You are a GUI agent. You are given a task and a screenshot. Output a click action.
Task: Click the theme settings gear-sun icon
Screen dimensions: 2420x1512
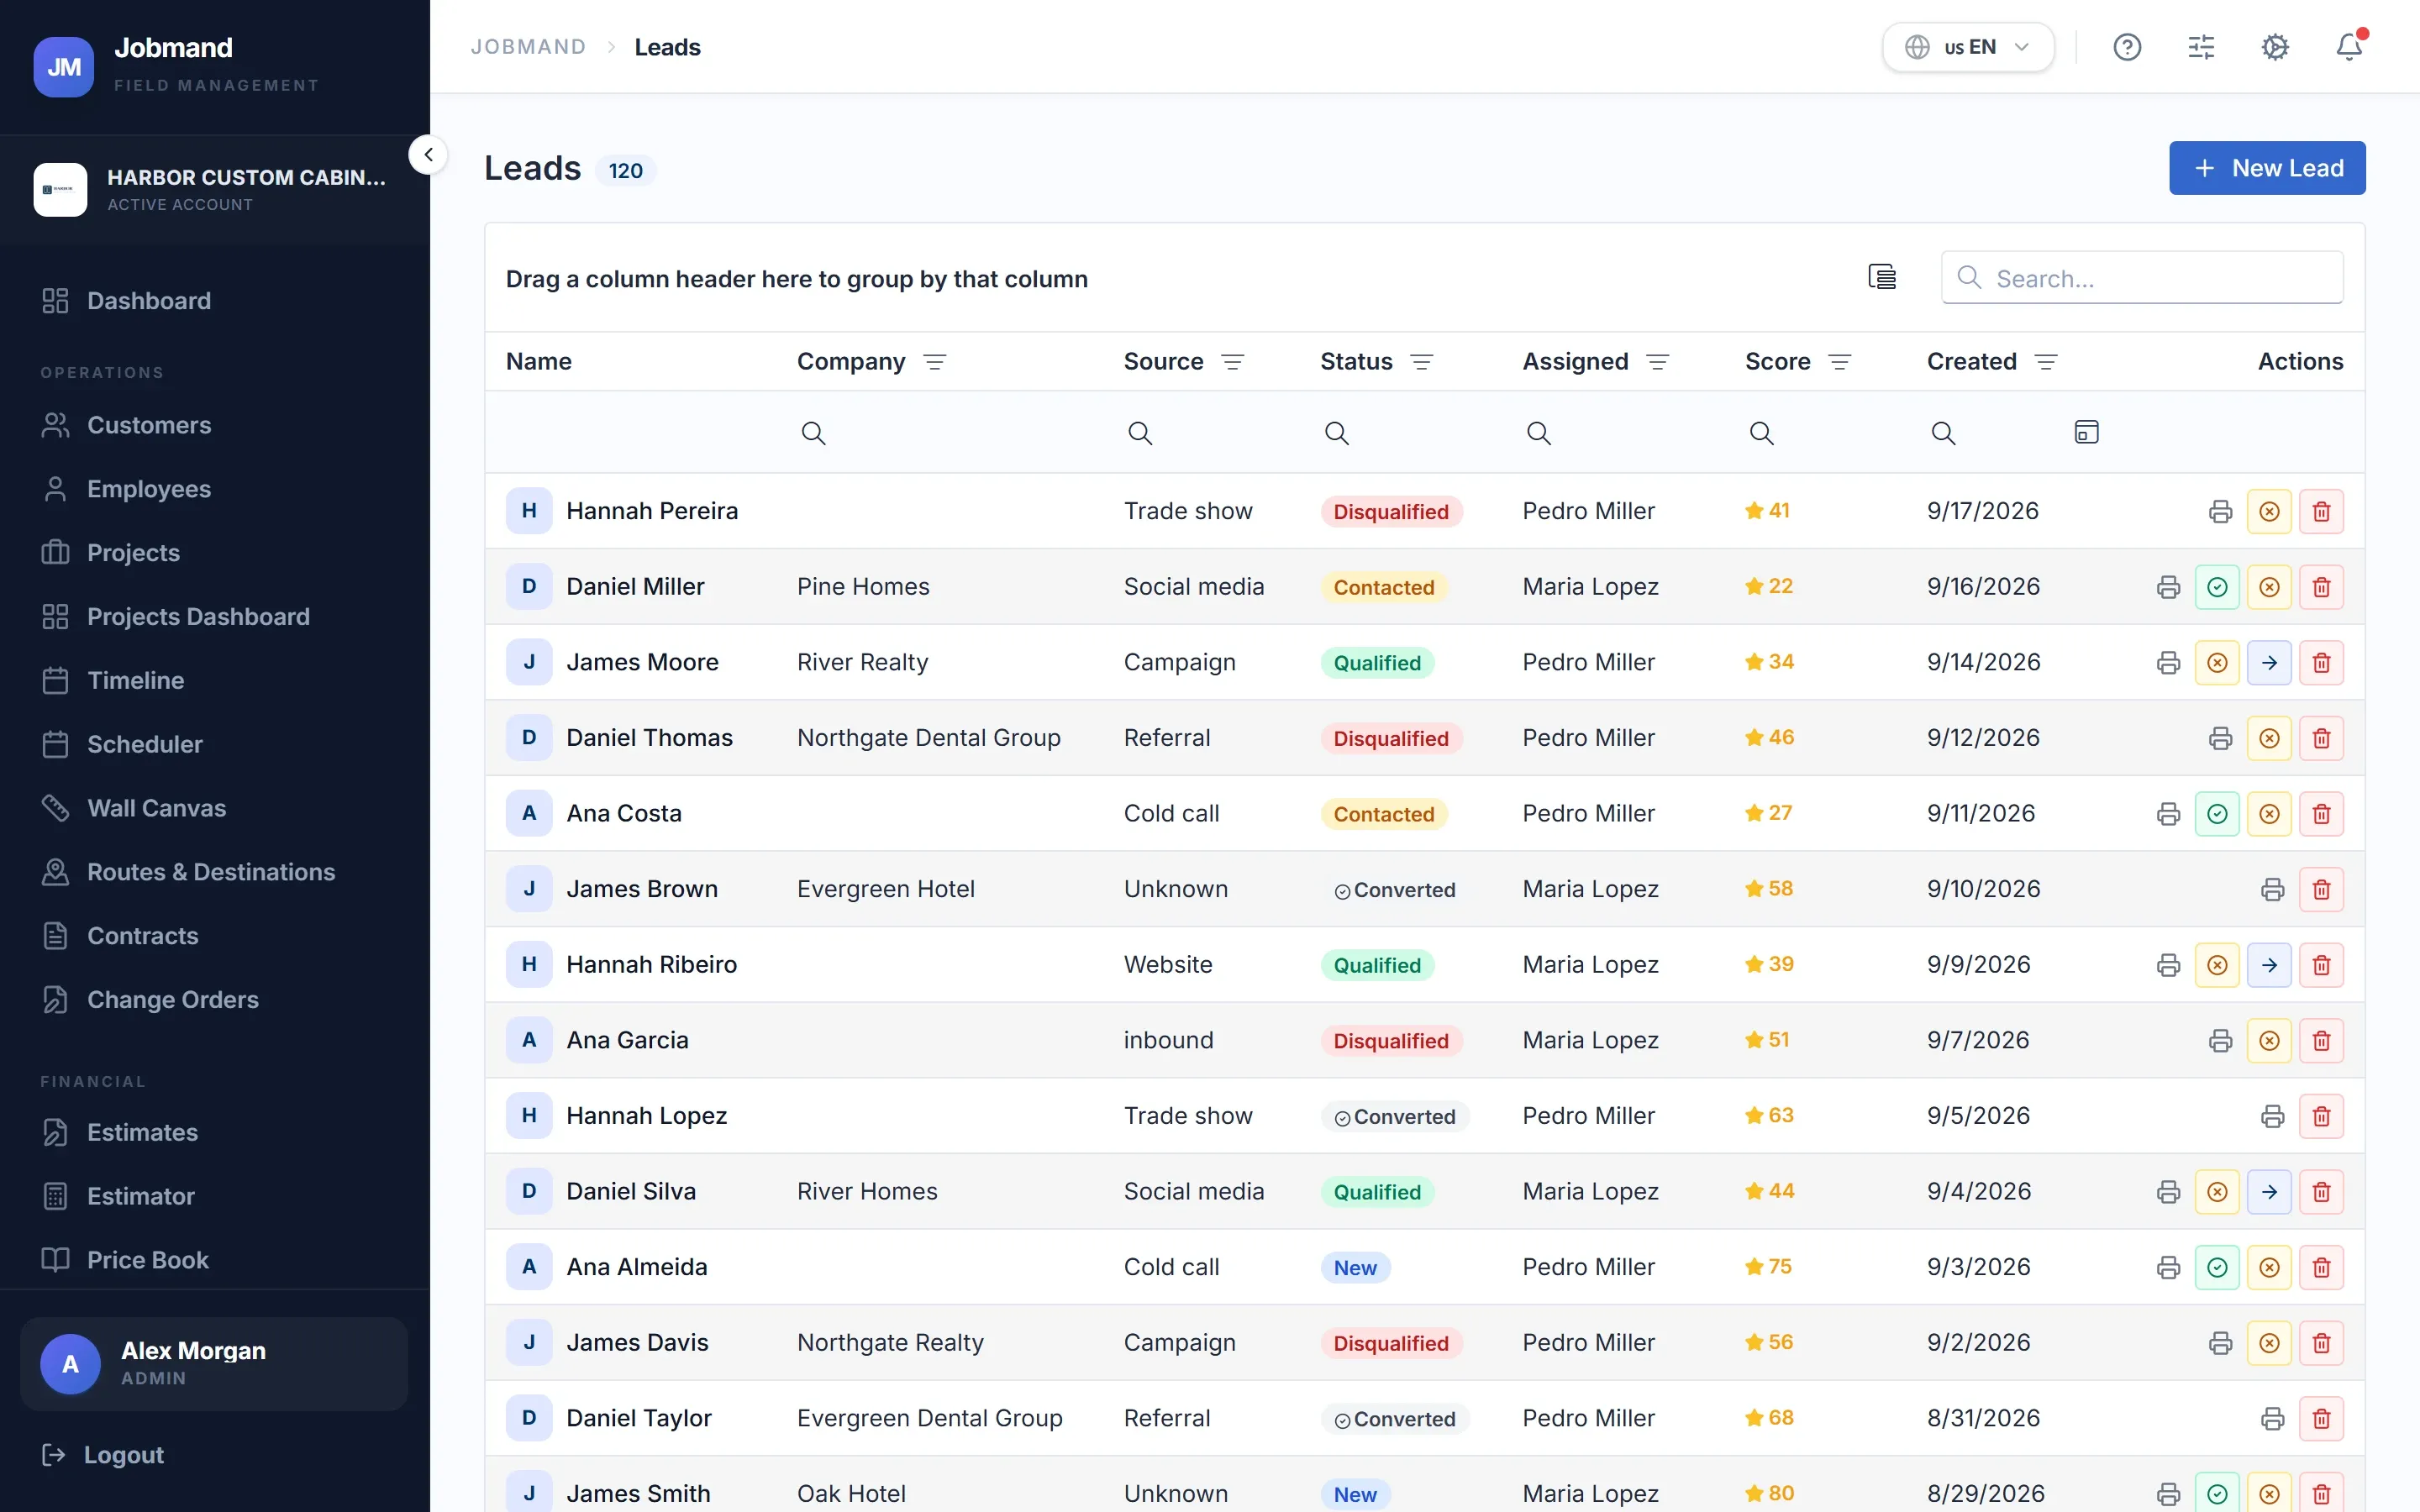(2275, 47)
